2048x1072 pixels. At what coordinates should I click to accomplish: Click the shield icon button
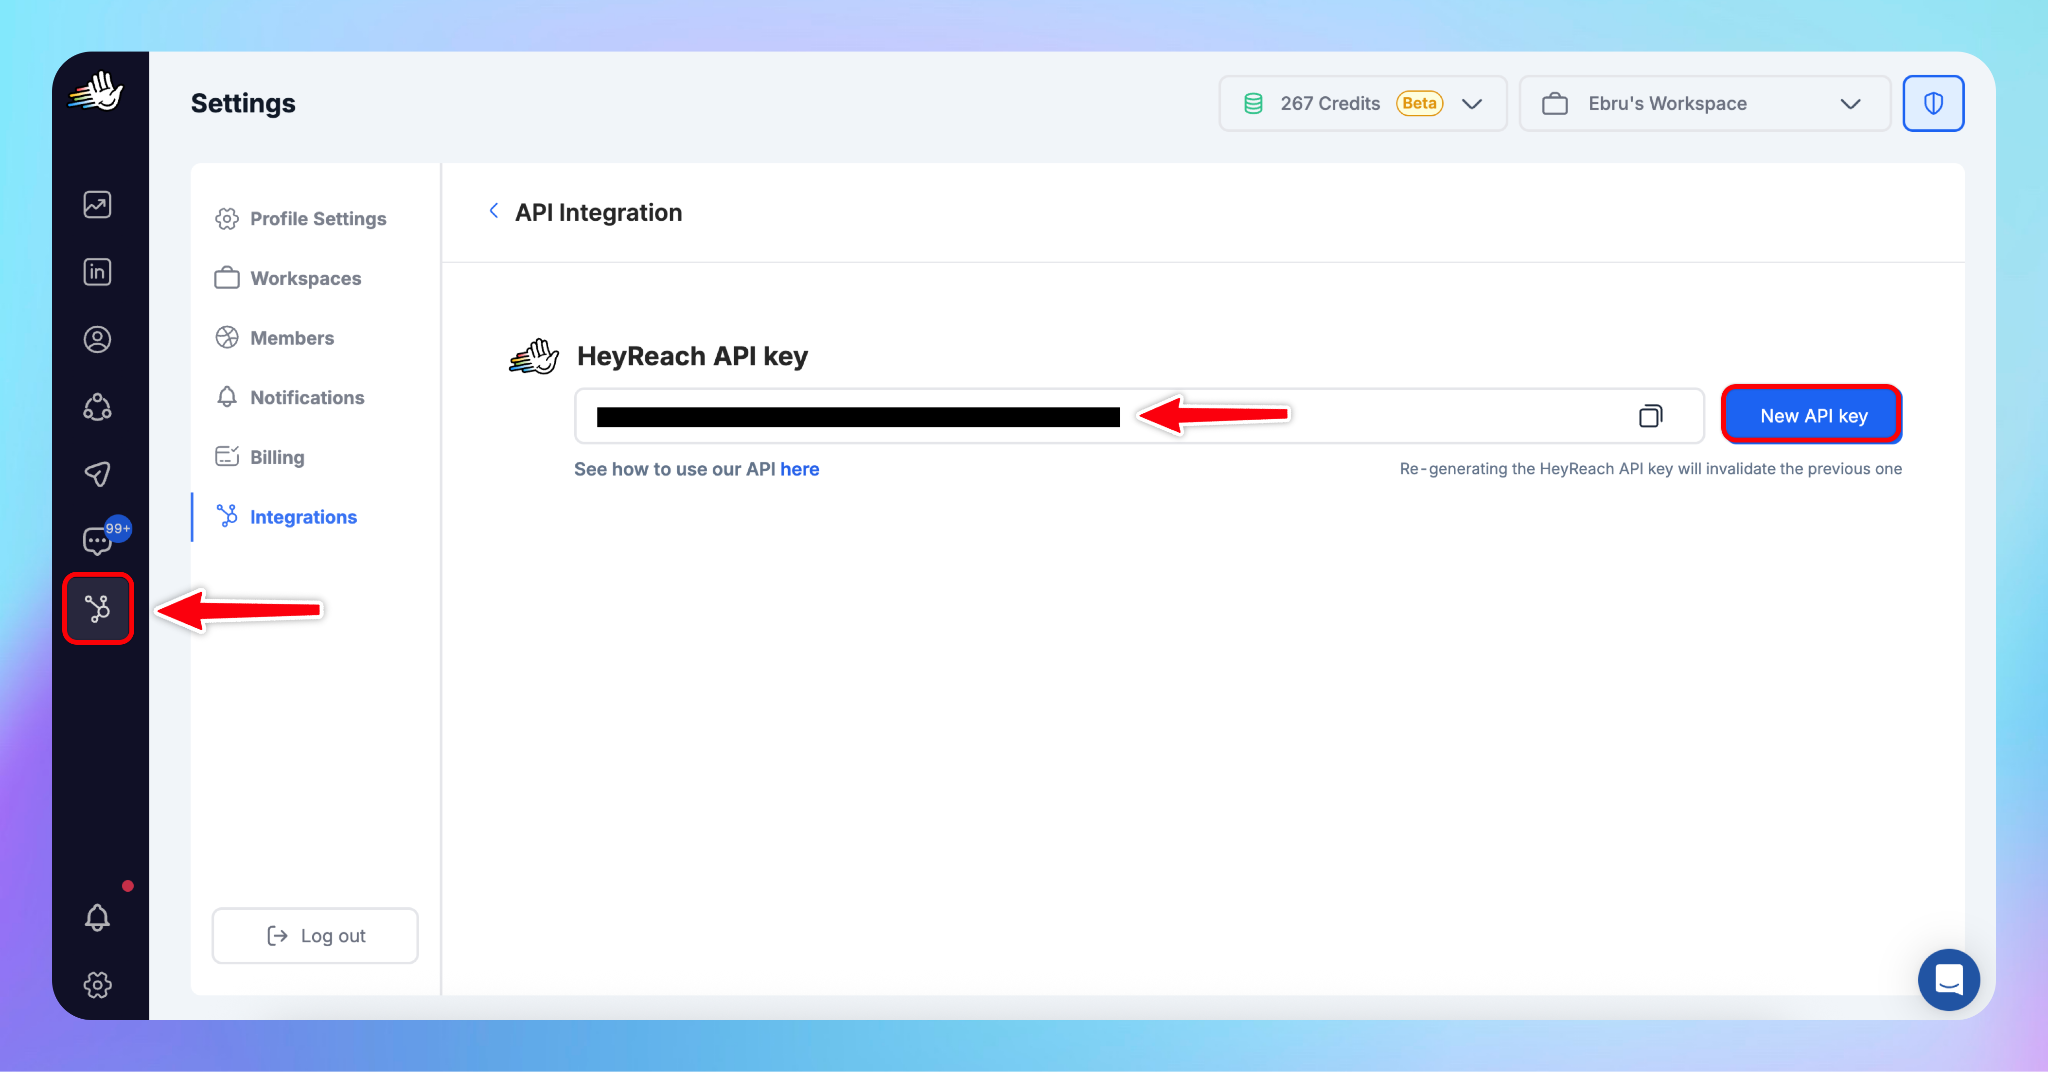click(1933, 103)
